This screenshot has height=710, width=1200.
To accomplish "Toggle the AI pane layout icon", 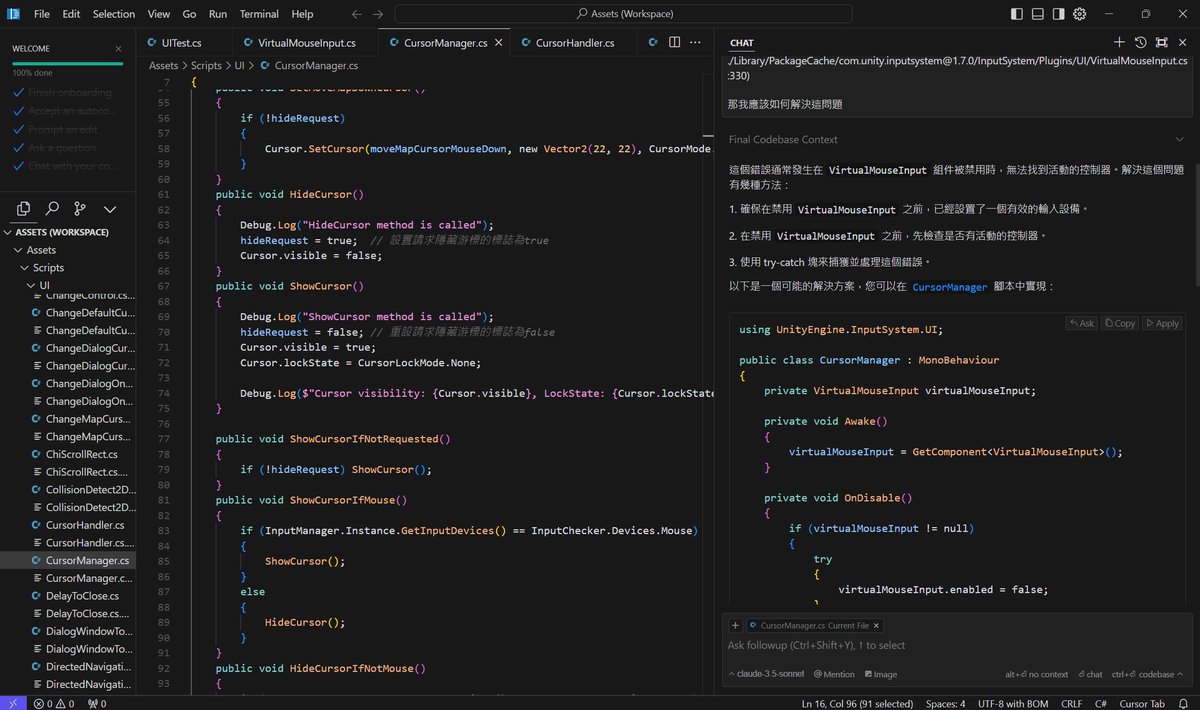I will click(1058, 14).
